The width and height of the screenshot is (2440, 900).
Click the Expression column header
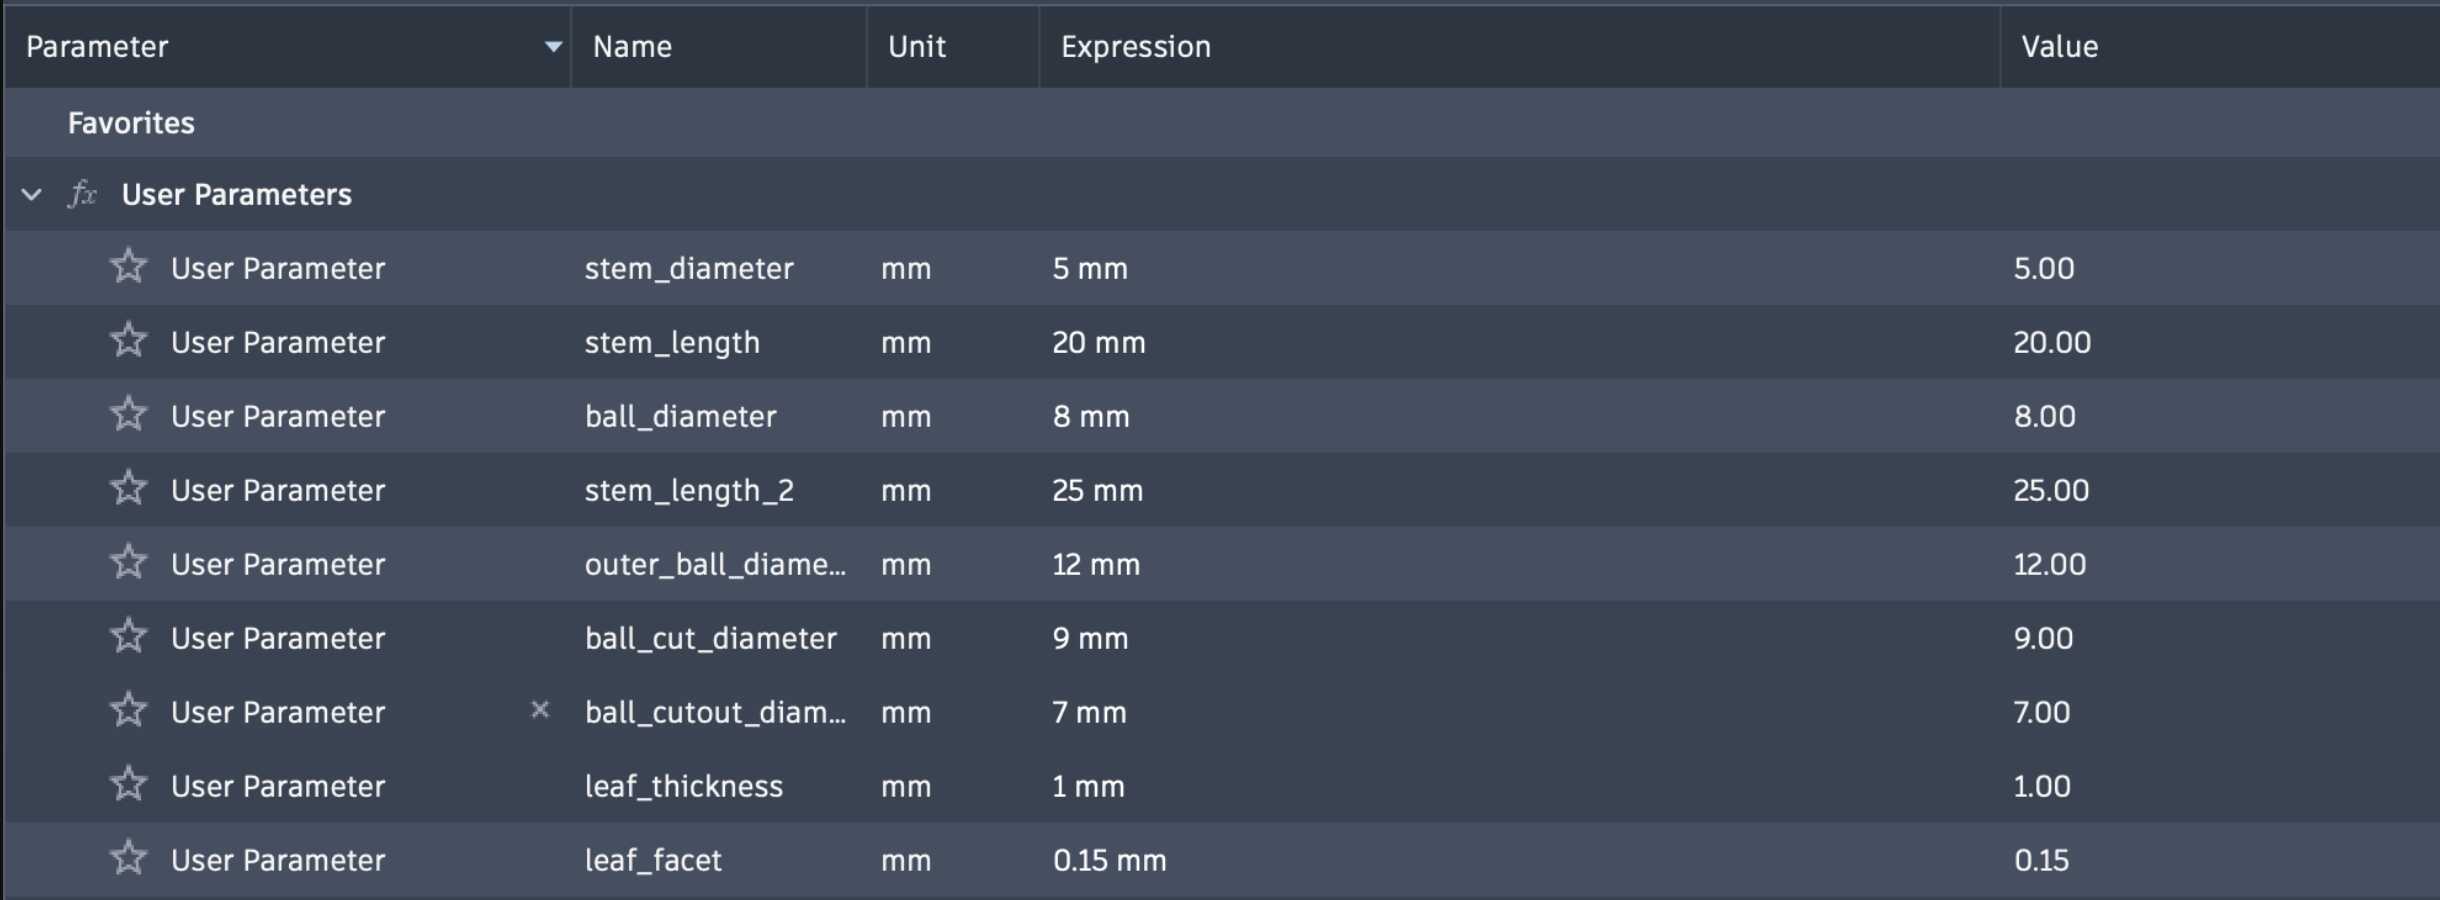pos(1136,46)
